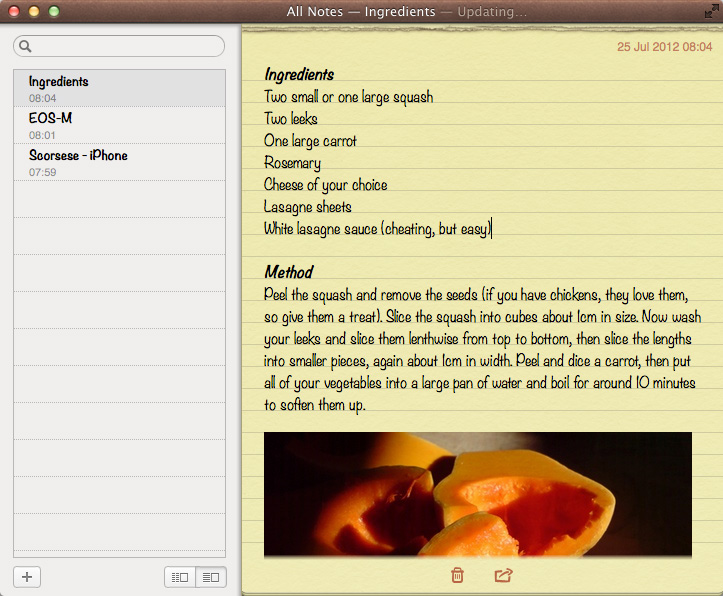Click the 'Lasagne sheets' line
Viewport: 723px width, 596px height.
pyautogui.click(x=307, y=207)
